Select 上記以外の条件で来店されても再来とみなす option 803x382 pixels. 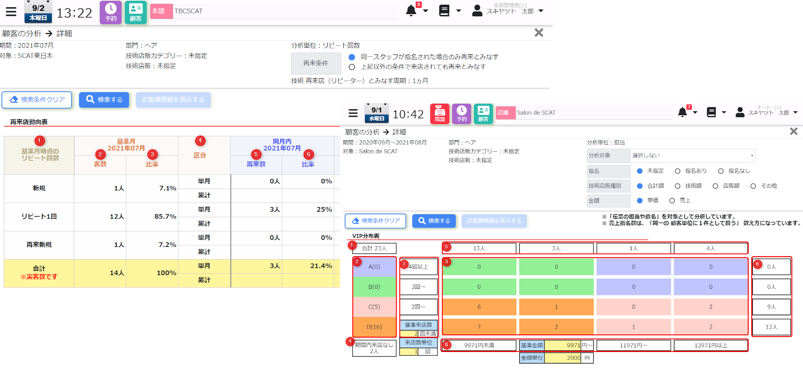[351, 67]
